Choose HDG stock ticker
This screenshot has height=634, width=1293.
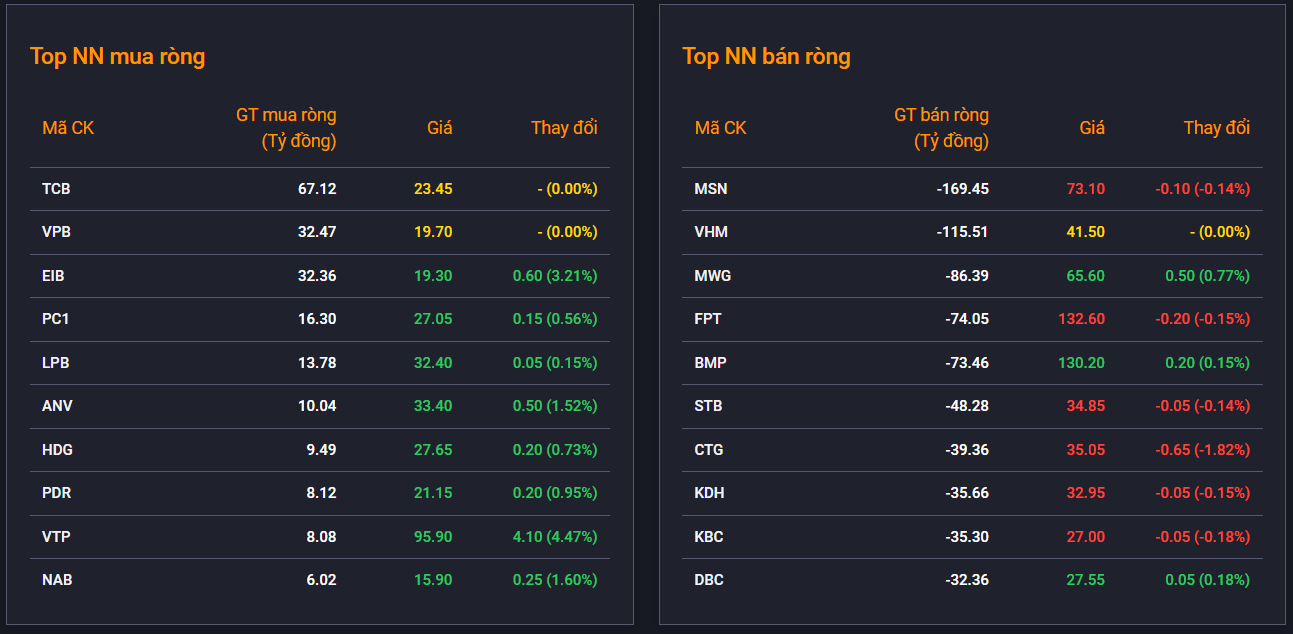(x=57, y=450)
